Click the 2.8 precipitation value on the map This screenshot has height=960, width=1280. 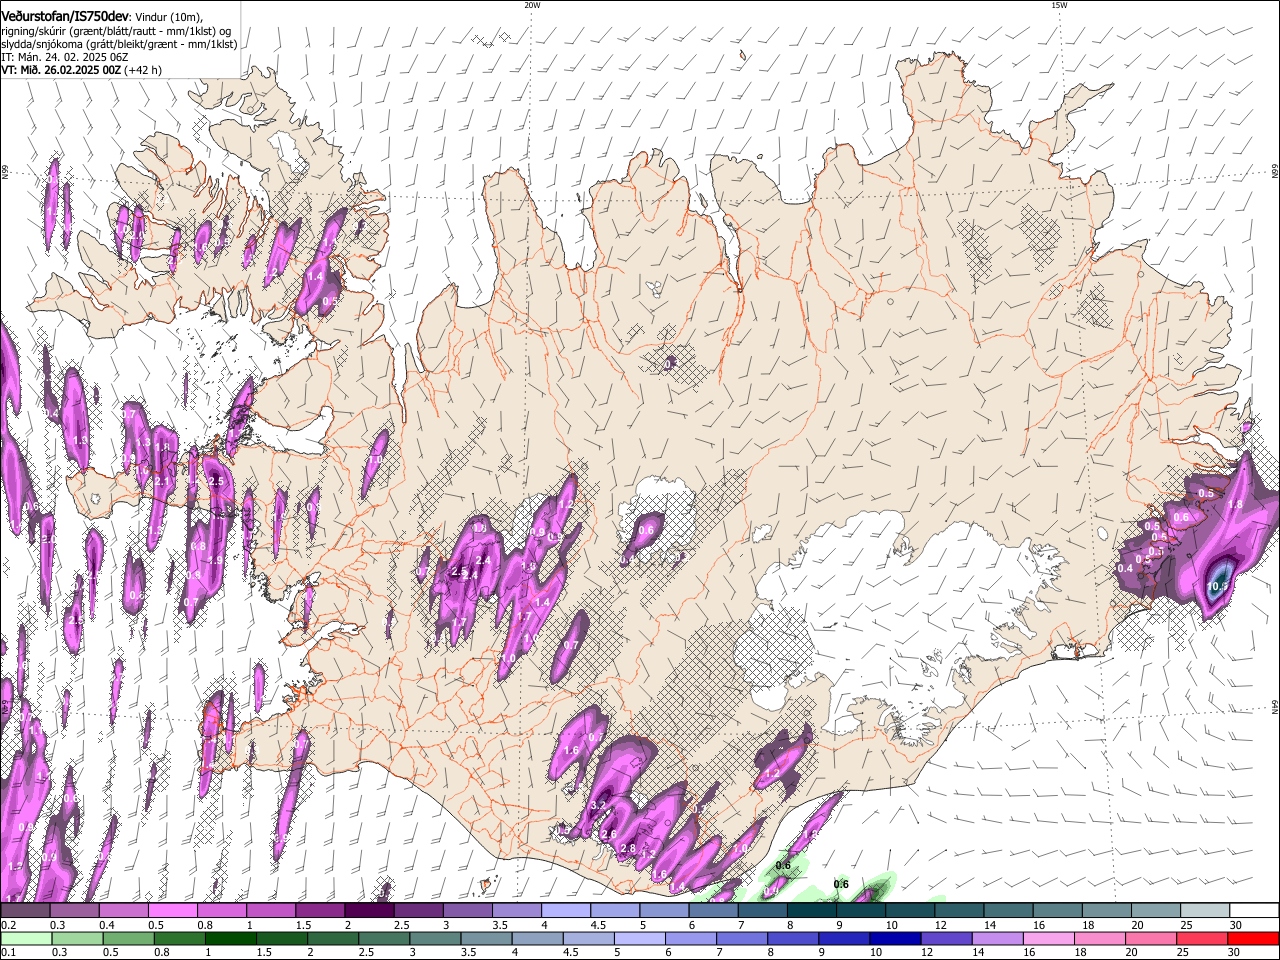coord(628,849)
